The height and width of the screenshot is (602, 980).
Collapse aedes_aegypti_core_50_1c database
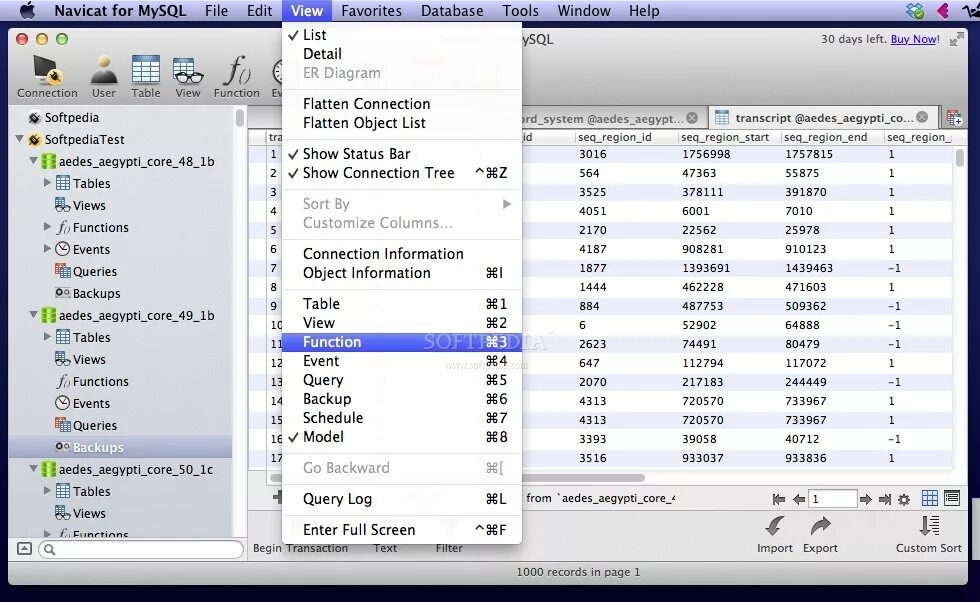tap(34, 468)
